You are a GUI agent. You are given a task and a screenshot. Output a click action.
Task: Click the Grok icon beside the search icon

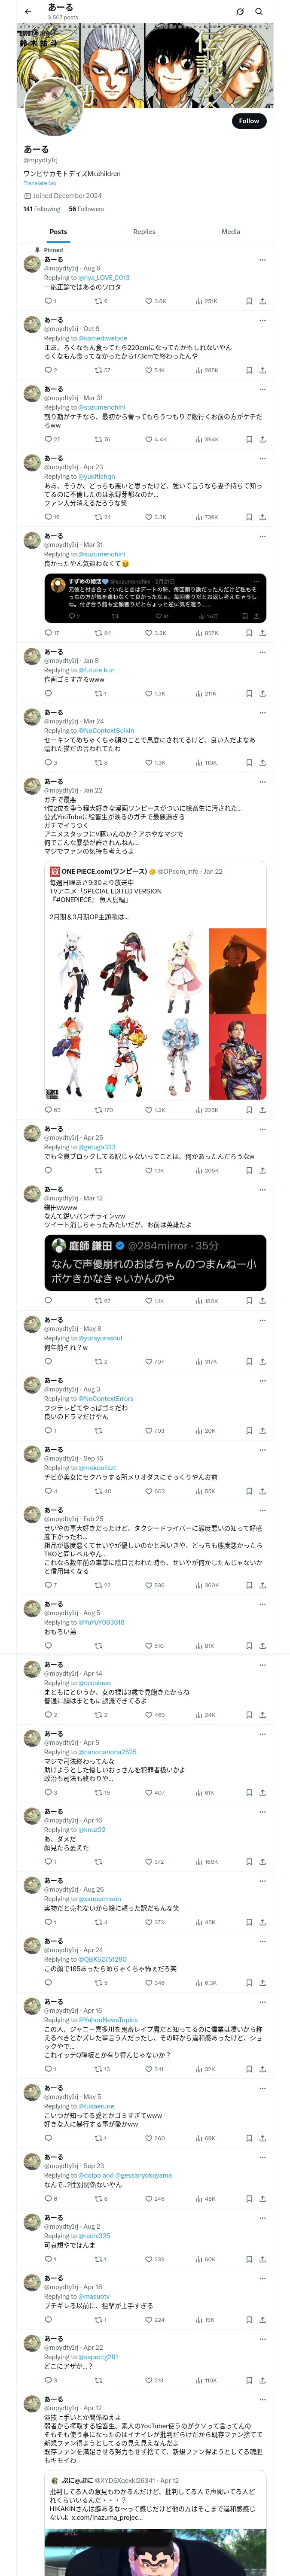click(240, 12)
